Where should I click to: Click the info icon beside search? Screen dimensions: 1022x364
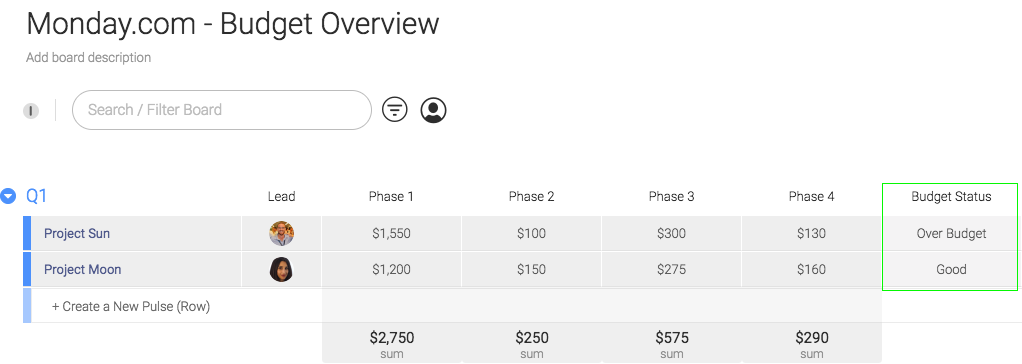point(31,111)
